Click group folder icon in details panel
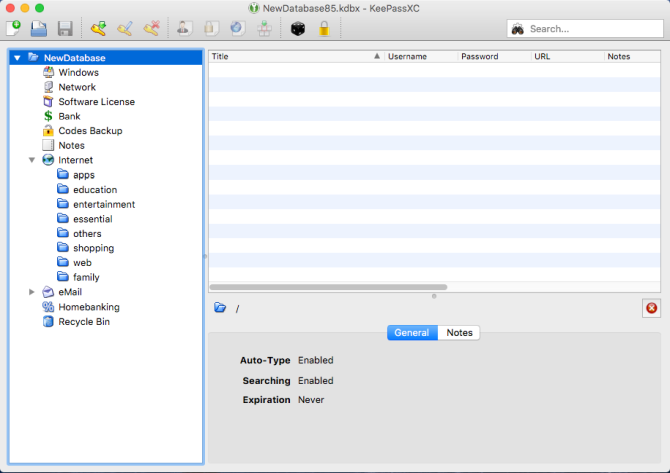 [x=220, y=307]
